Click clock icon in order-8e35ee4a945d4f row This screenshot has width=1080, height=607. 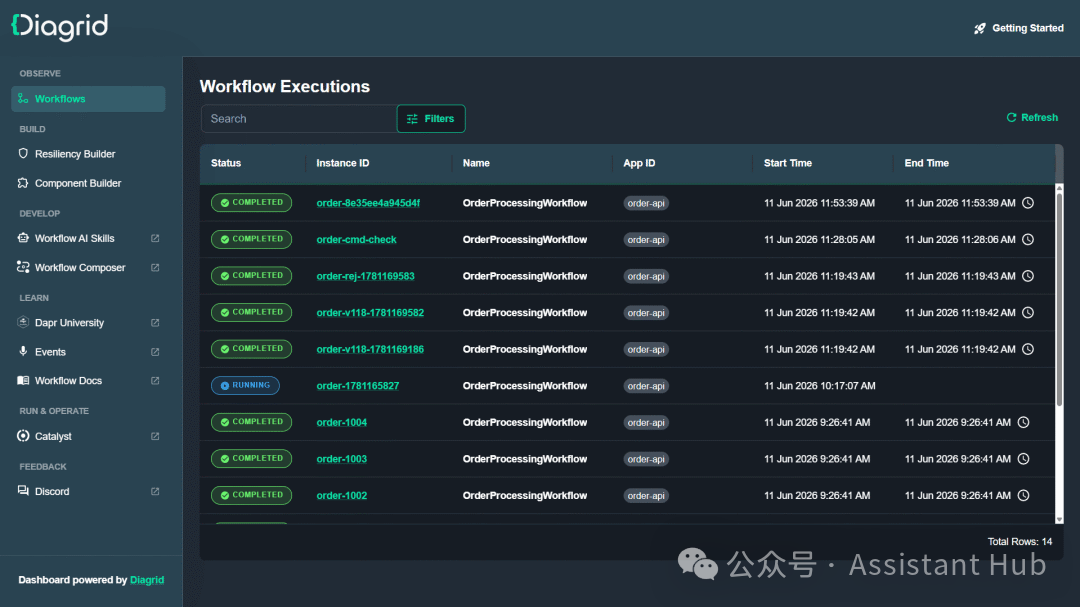(x=1028, y=203)
